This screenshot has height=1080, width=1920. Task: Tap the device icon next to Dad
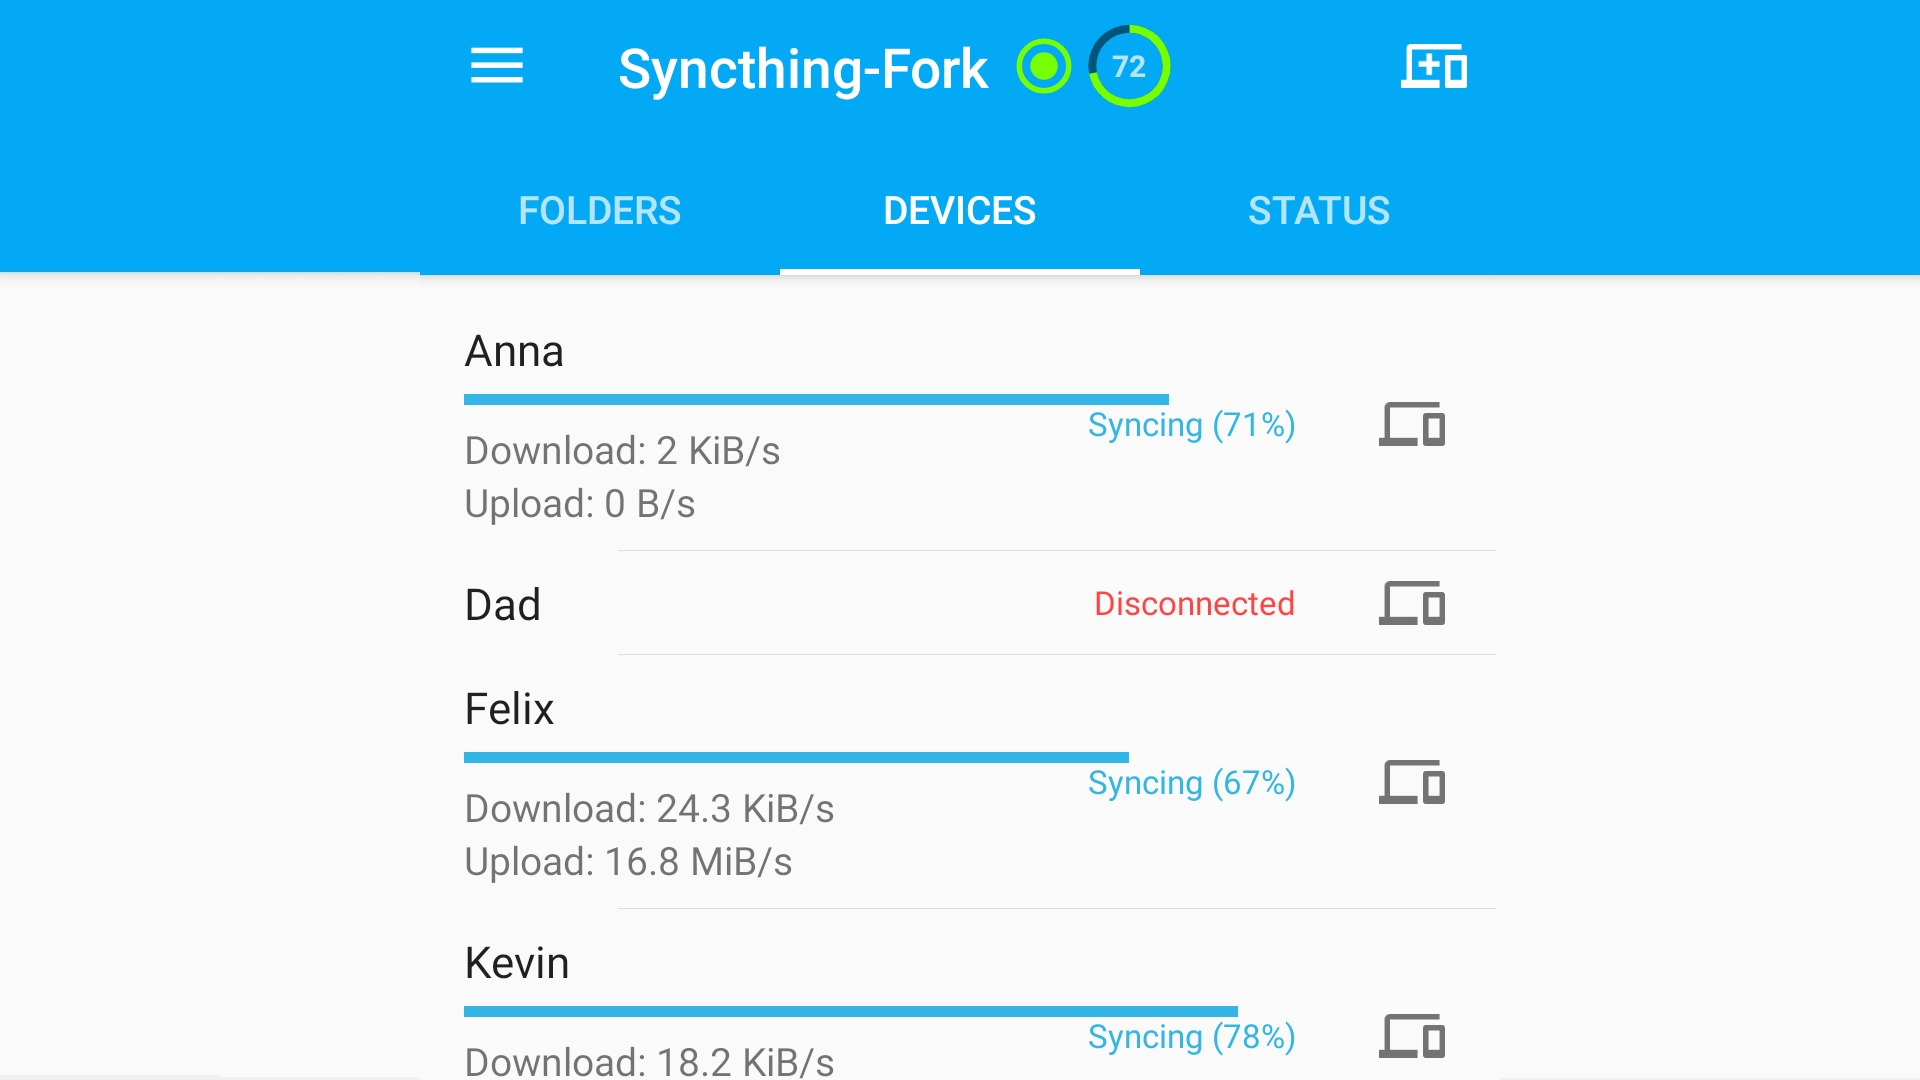point(1412,604)
